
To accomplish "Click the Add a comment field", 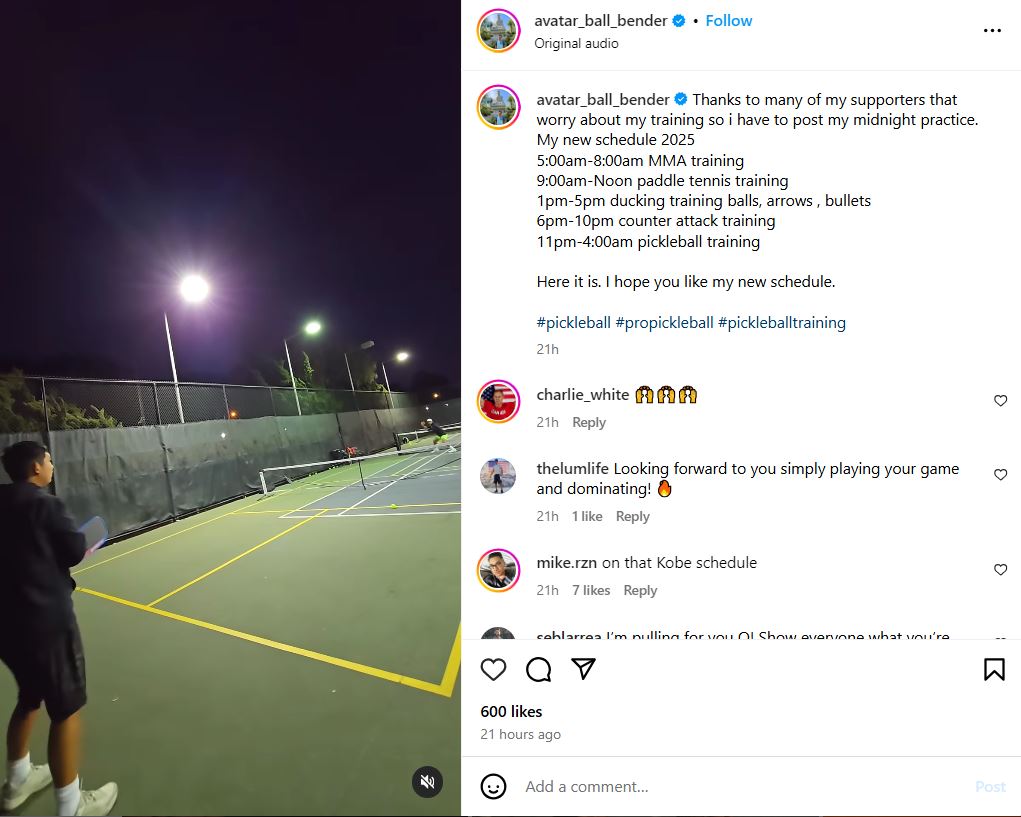I will click(x=742, y=786).
